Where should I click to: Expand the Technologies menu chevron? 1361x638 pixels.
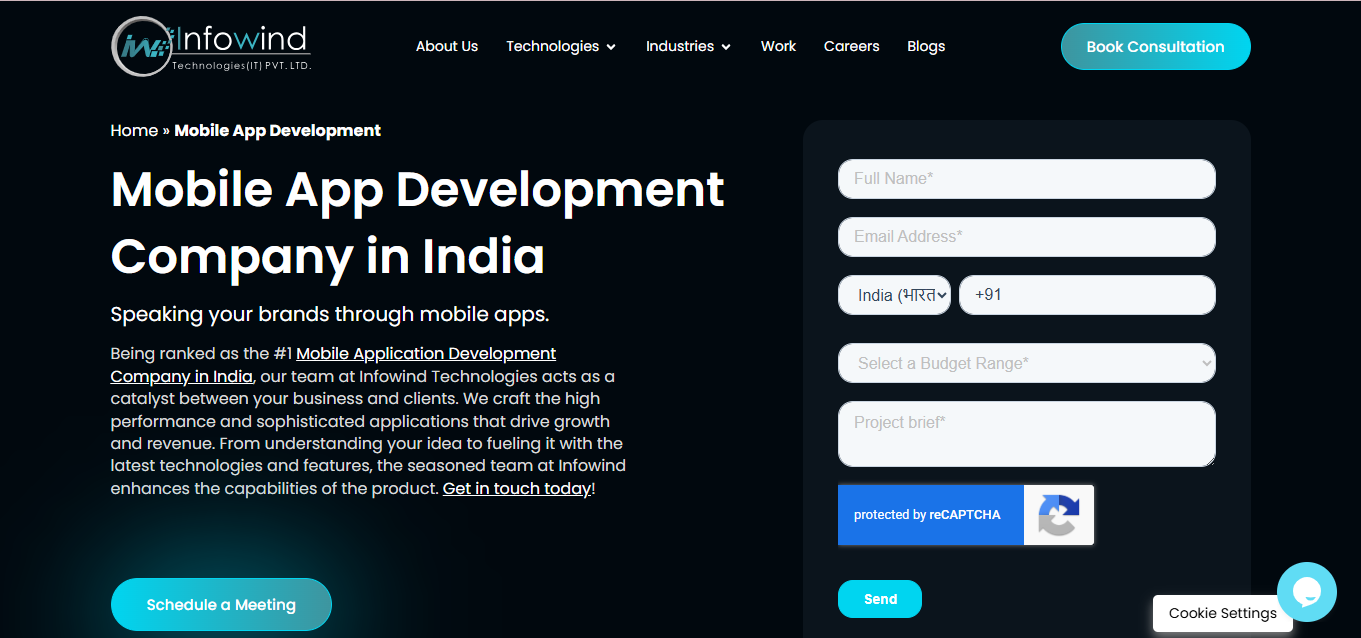pyautogui.click(x=611, y=47)
